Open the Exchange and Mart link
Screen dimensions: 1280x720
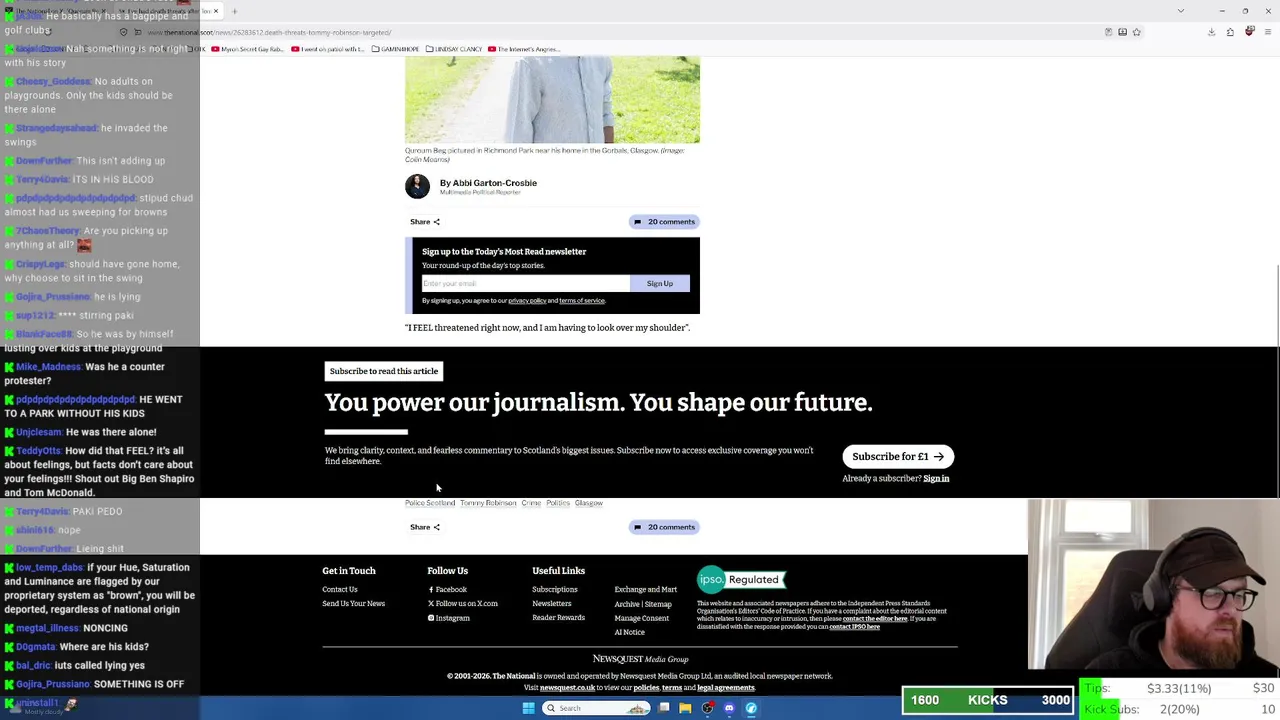[646, 590]
